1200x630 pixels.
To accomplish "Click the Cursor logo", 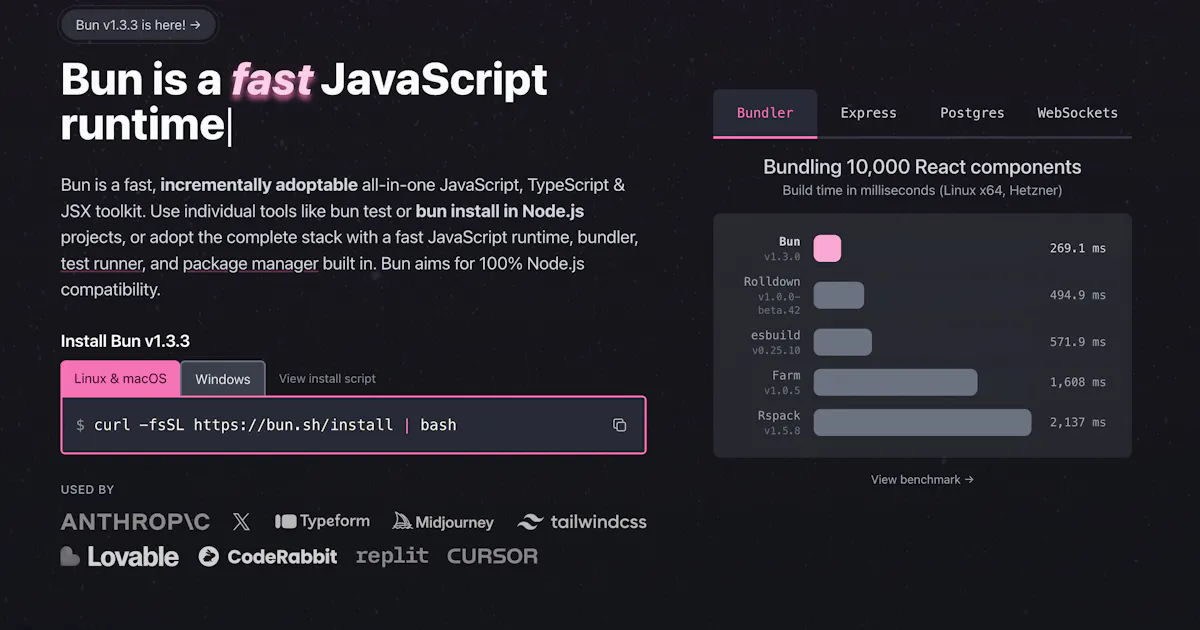I will tap(492, 556).
